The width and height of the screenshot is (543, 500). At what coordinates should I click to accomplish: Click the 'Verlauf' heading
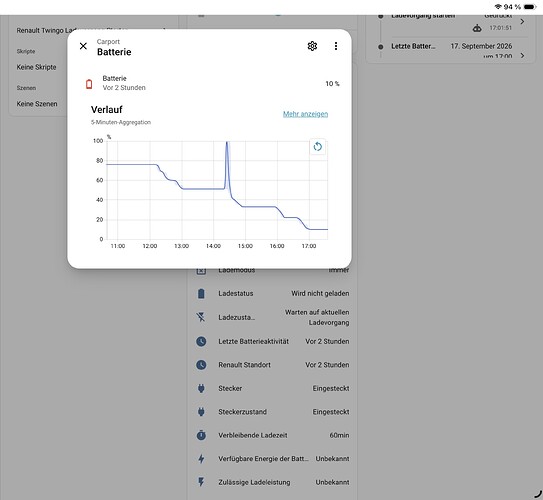[x=107, y=110]
